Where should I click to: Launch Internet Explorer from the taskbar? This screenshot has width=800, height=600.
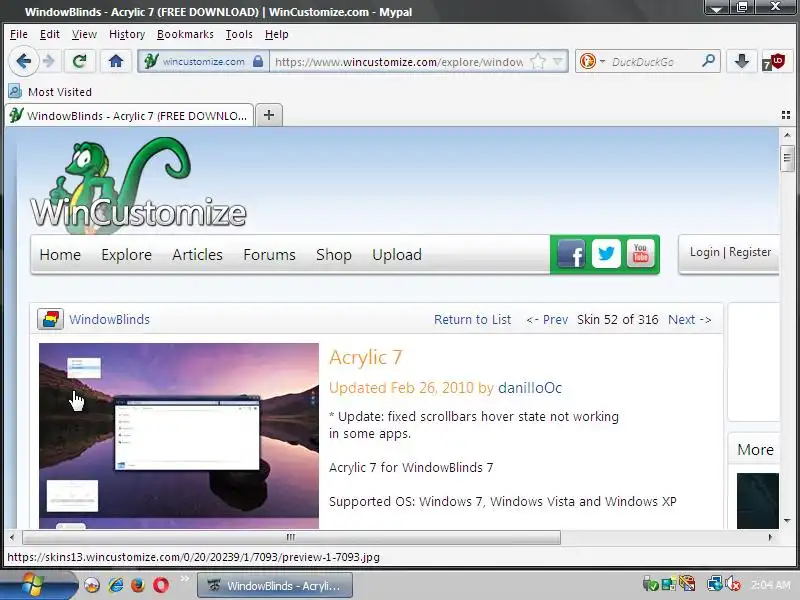pyautogui.click(x=116, y=585)
